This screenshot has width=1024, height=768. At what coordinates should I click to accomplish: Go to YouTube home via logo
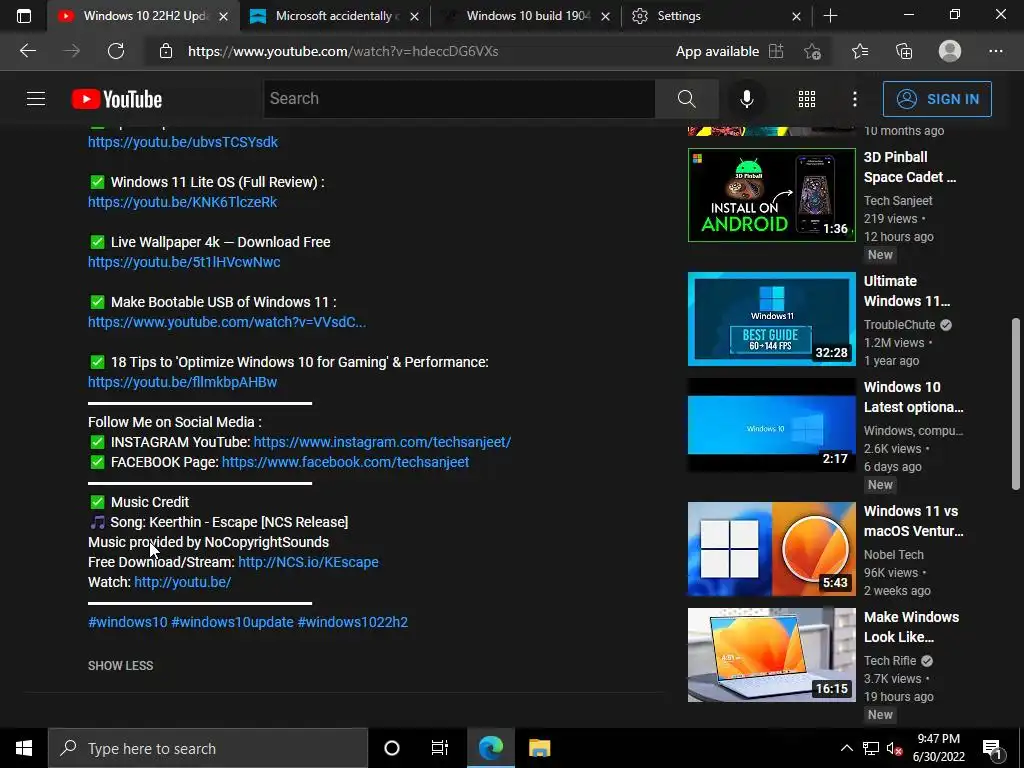pyautogui.click(x=117, y=99)
